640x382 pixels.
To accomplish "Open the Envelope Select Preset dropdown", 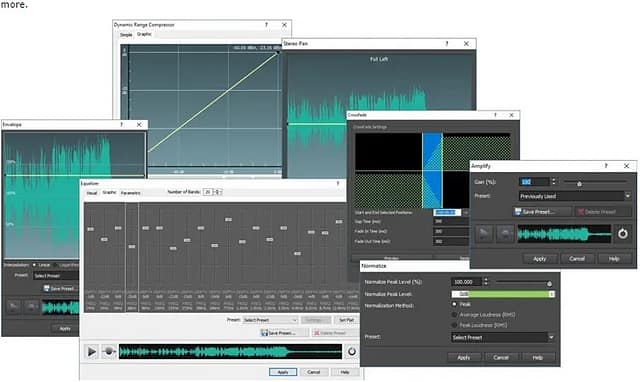I will 56,276.
